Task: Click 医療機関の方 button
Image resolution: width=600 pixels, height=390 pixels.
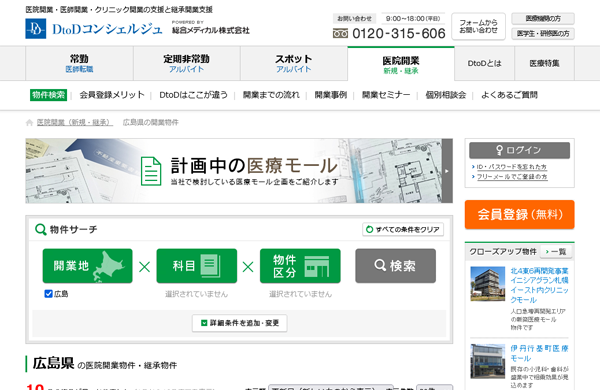Action: 543,19
